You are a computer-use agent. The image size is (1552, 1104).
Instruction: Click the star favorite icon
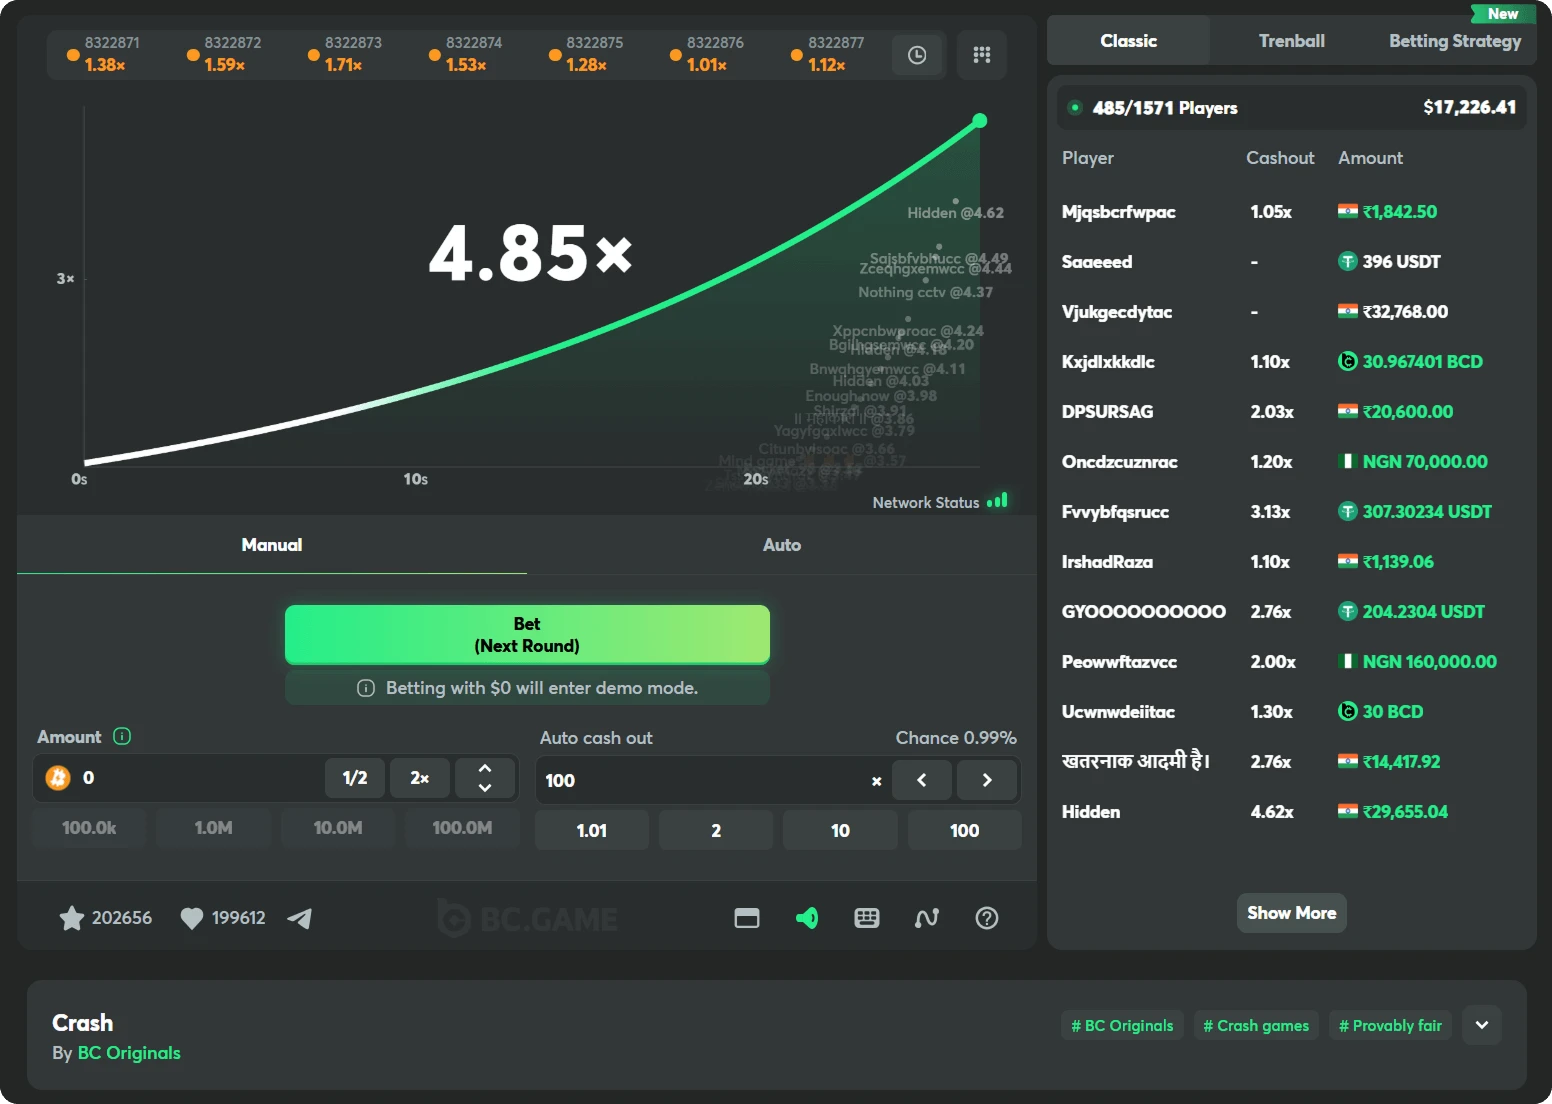tap(72, 918)
